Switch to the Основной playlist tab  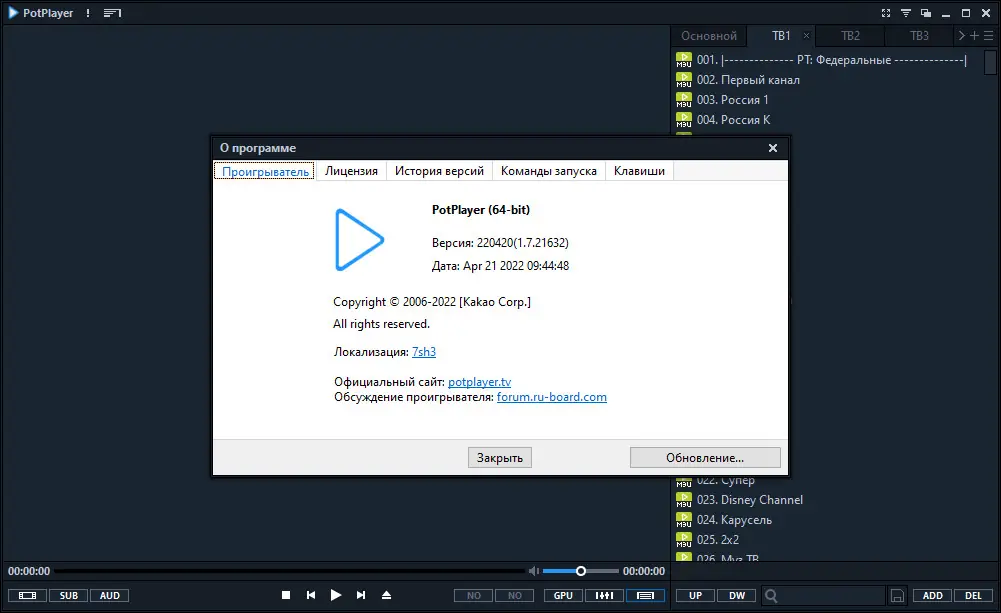709,36
